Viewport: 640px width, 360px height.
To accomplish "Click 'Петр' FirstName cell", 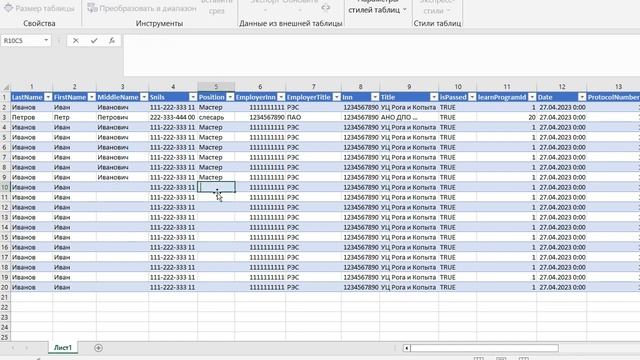I will pos(74,117).
